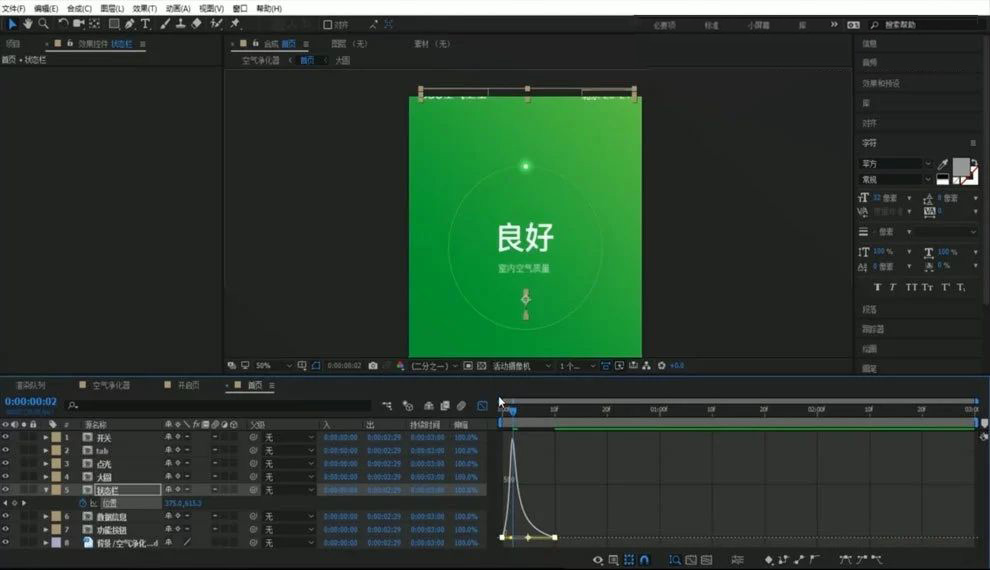Screen dimensions: 990x570
Task: Toggle the Graph Editor button
Action: tap(482, 406)
